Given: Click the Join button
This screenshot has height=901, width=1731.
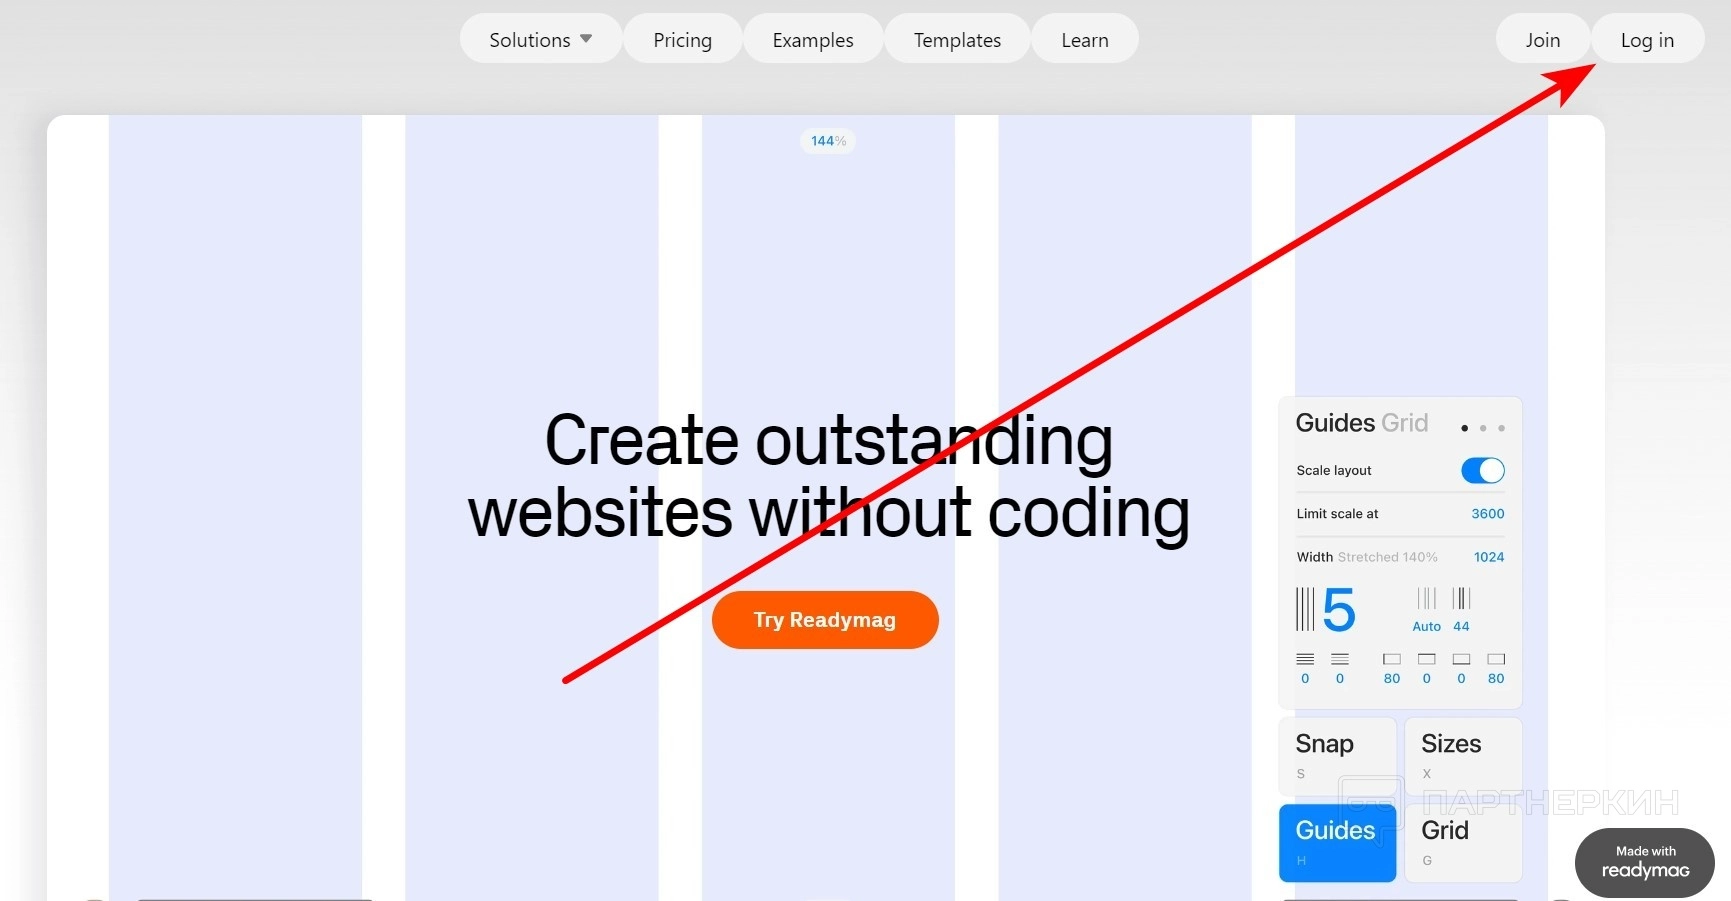Looking at the screenshot, I should pyautogui.click(x=1543, y=39).
